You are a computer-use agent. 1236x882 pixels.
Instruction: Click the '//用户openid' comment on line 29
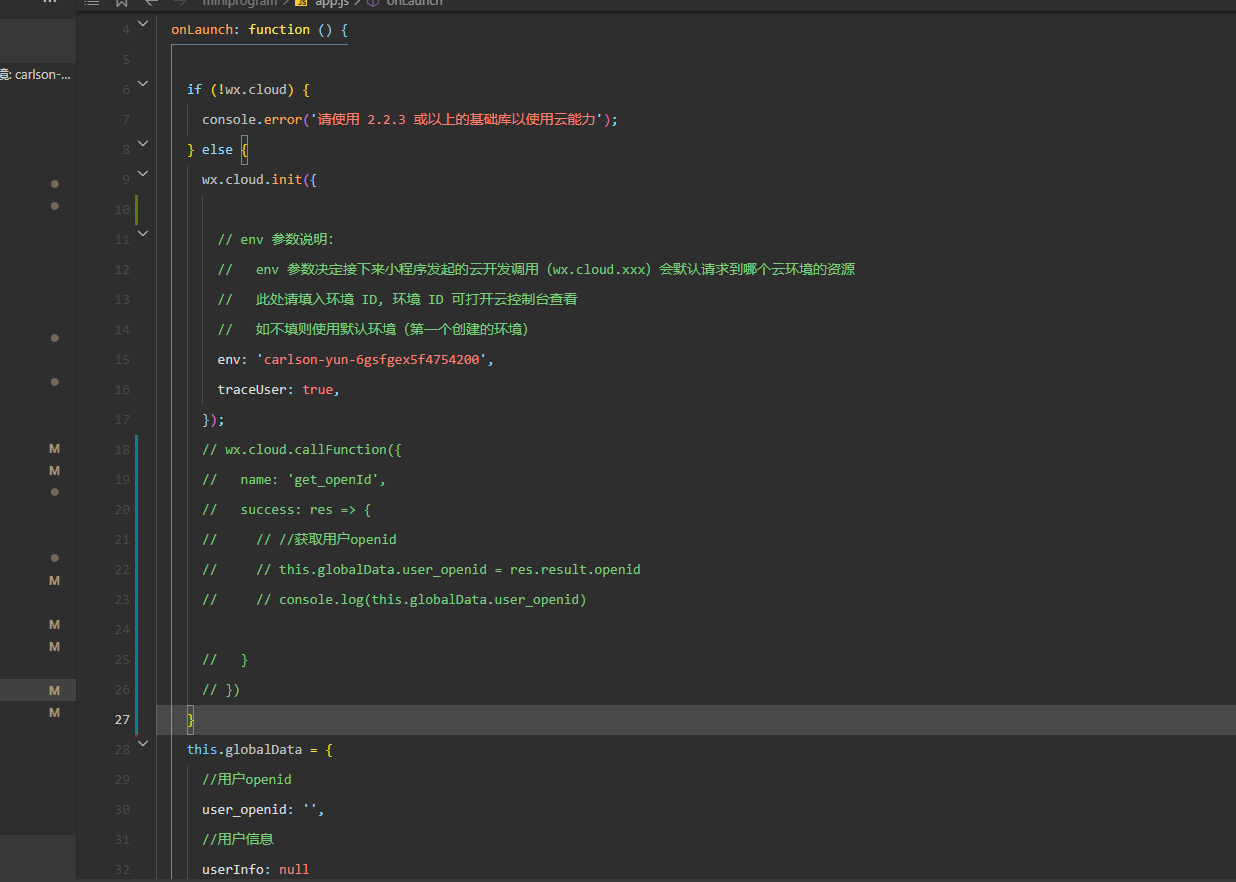[247, 780]
